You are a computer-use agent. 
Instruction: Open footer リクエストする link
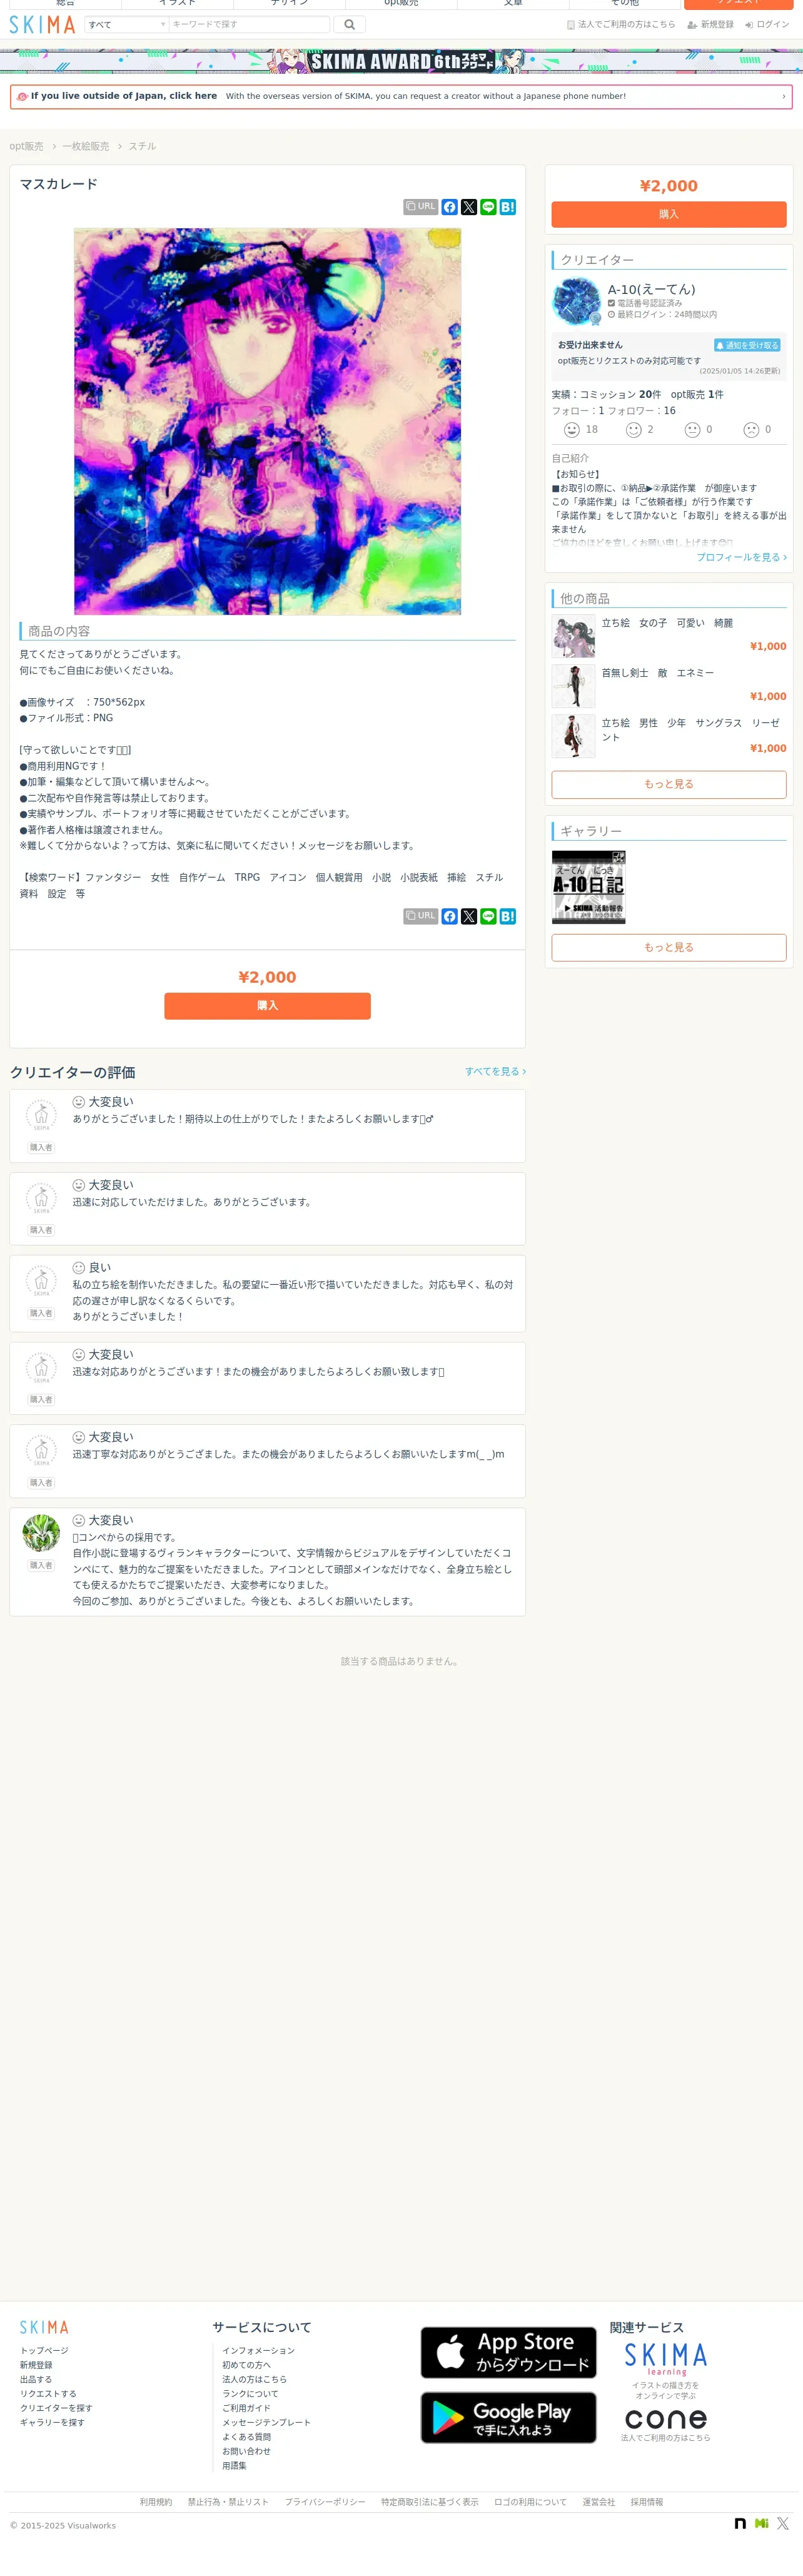[x=48, y=2393]
